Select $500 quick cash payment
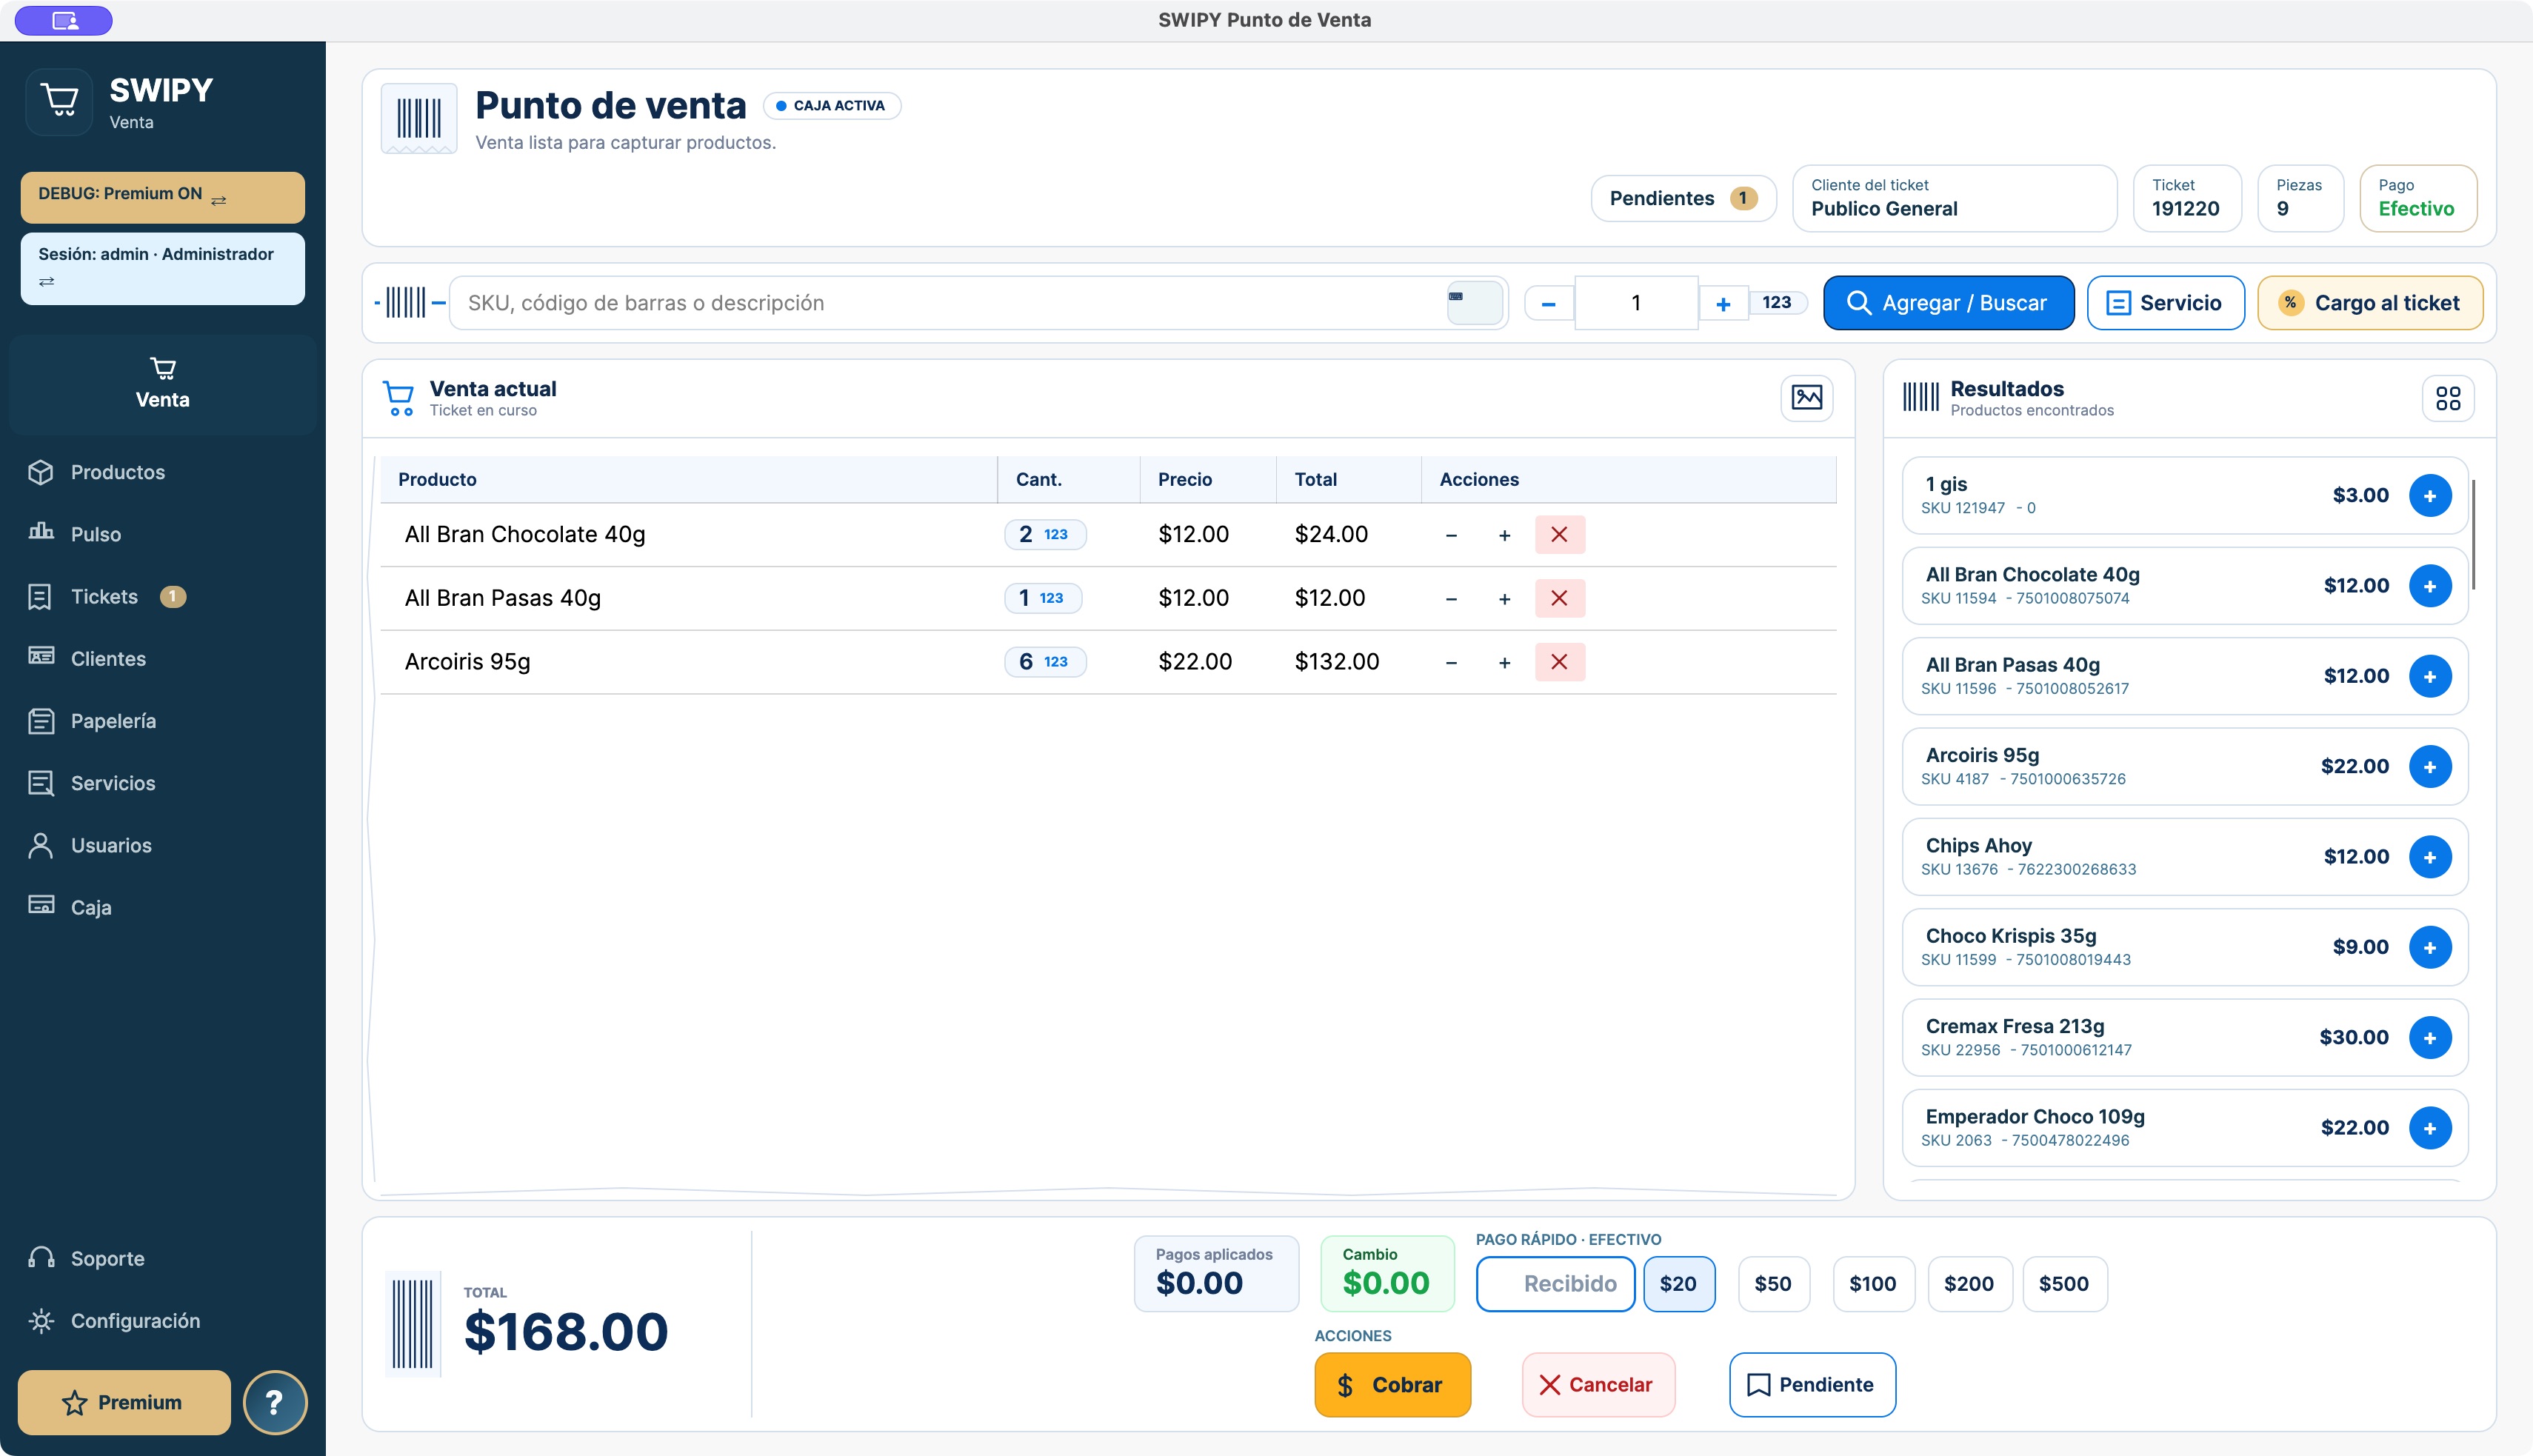Screen dimensions: 2533x1456 (x=2064, y=1284)
